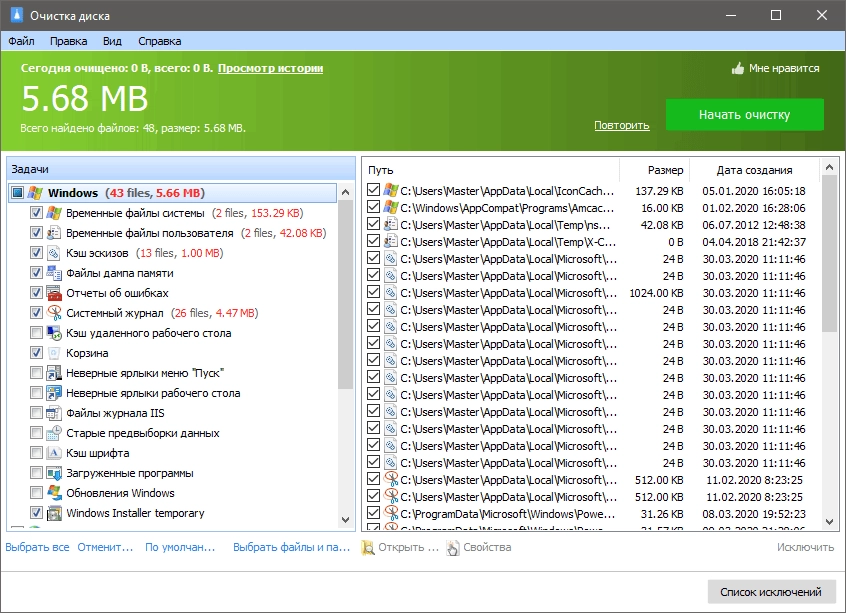Click the task list scrollbar up arrow
Screen dimensions: 846x613
pos(346,192)
